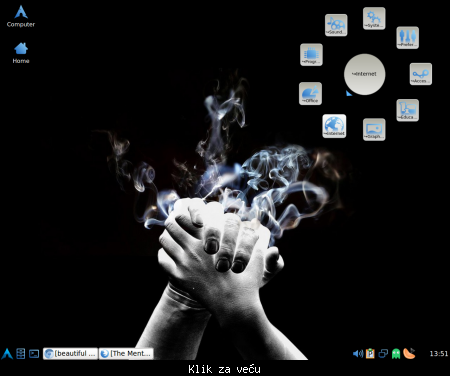Launch the terminal from the taskbar
Image resolution: width=450 pixels, height=376 pixels.
pyautogui.click(x=34, y=354)
